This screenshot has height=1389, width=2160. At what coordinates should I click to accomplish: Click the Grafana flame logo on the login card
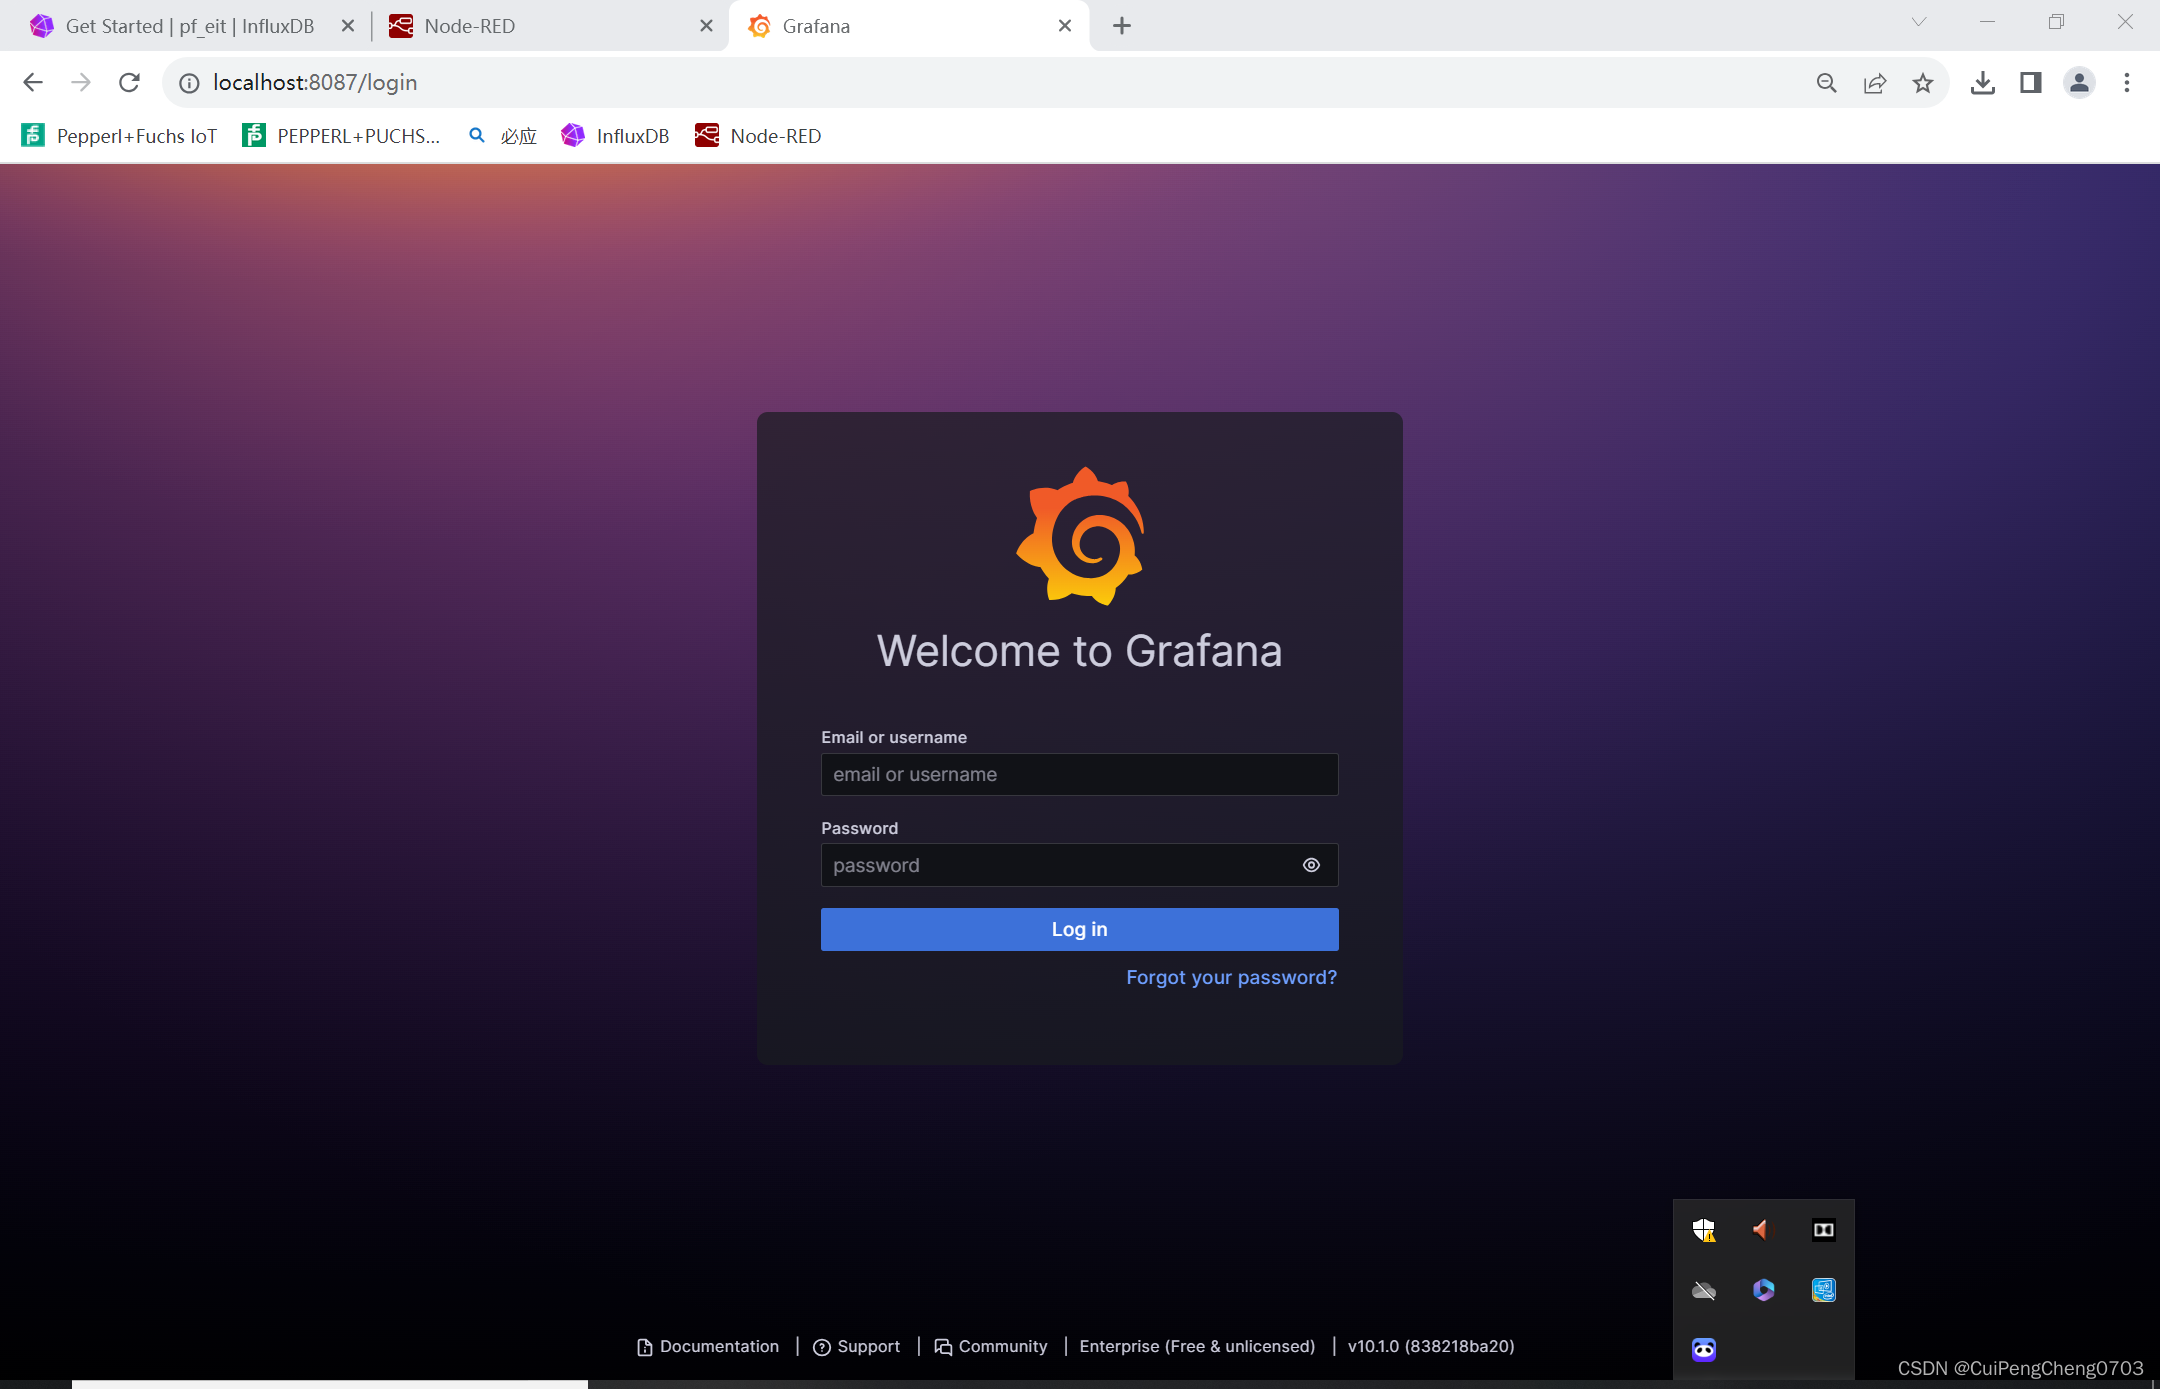(x=1080, y=537)
